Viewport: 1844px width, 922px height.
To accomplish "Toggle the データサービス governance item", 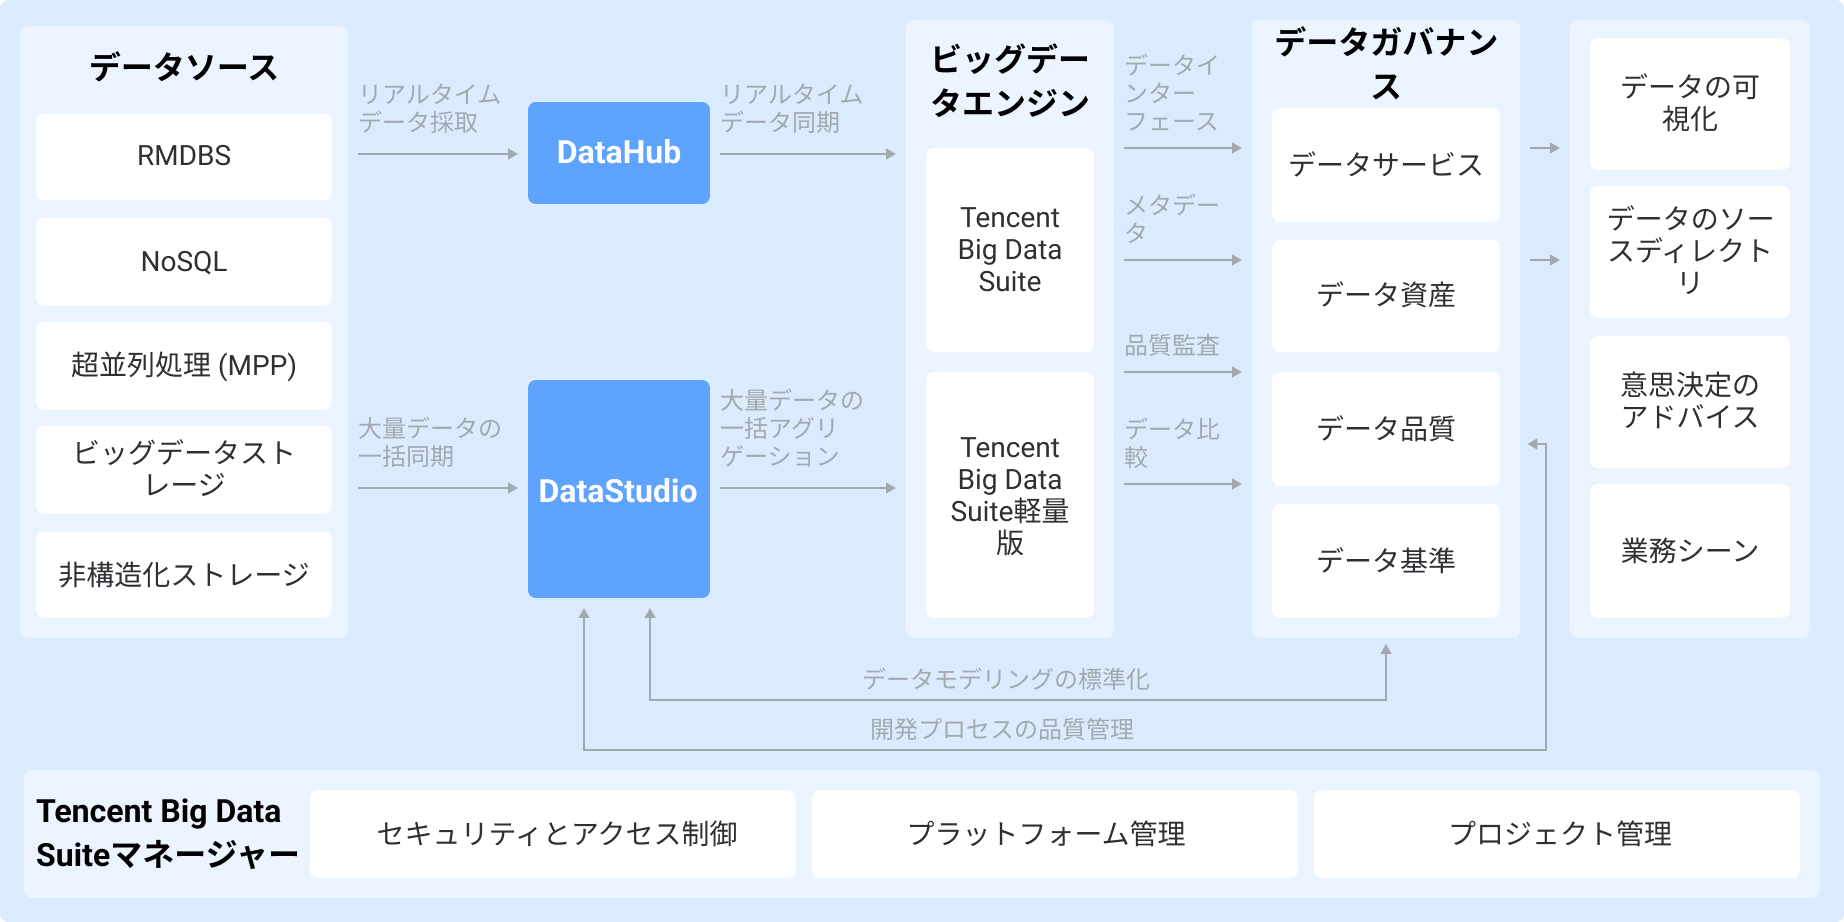I will click(x=1385, y=165).
